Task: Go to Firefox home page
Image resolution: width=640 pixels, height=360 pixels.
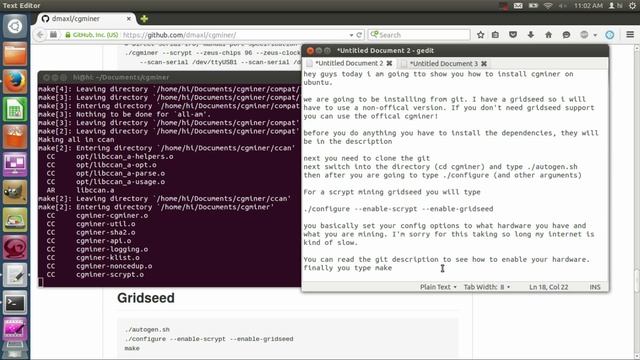Action: pyautogui.click(x=549, y=35)
